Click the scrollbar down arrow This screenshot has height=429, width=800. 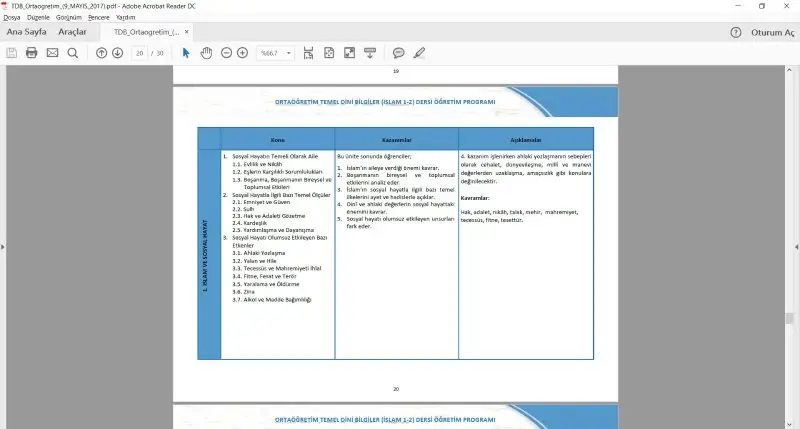pos(789,424)
